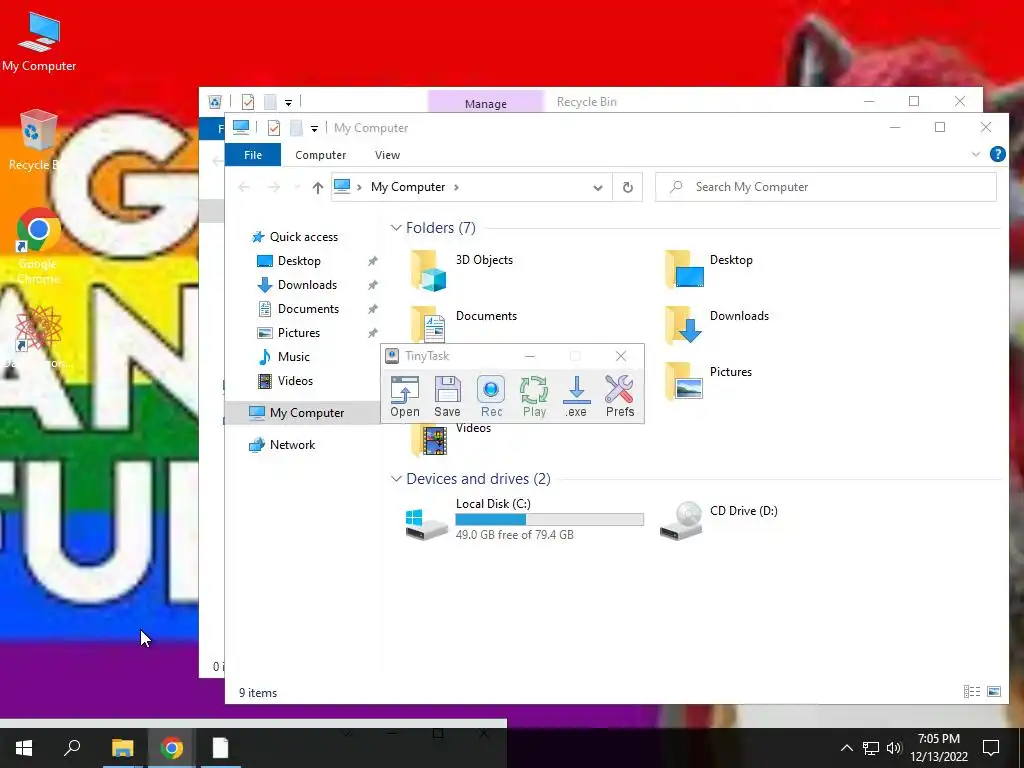This screenshot has height=768, width=1024.
Task: Click the blank document taskbar icon
Action: [221, 748]
